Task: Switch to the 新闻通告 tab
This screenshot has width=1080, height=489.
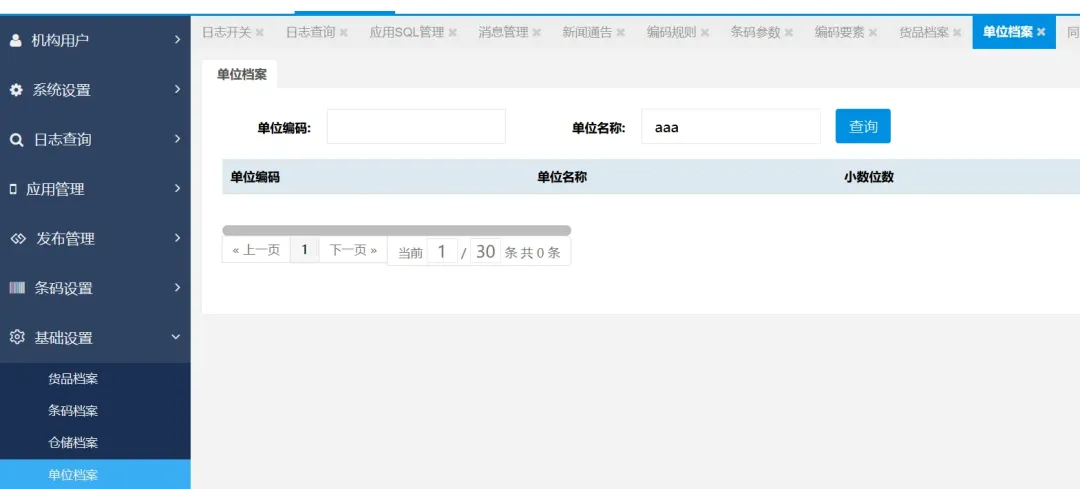Action: tap(588, 32)
